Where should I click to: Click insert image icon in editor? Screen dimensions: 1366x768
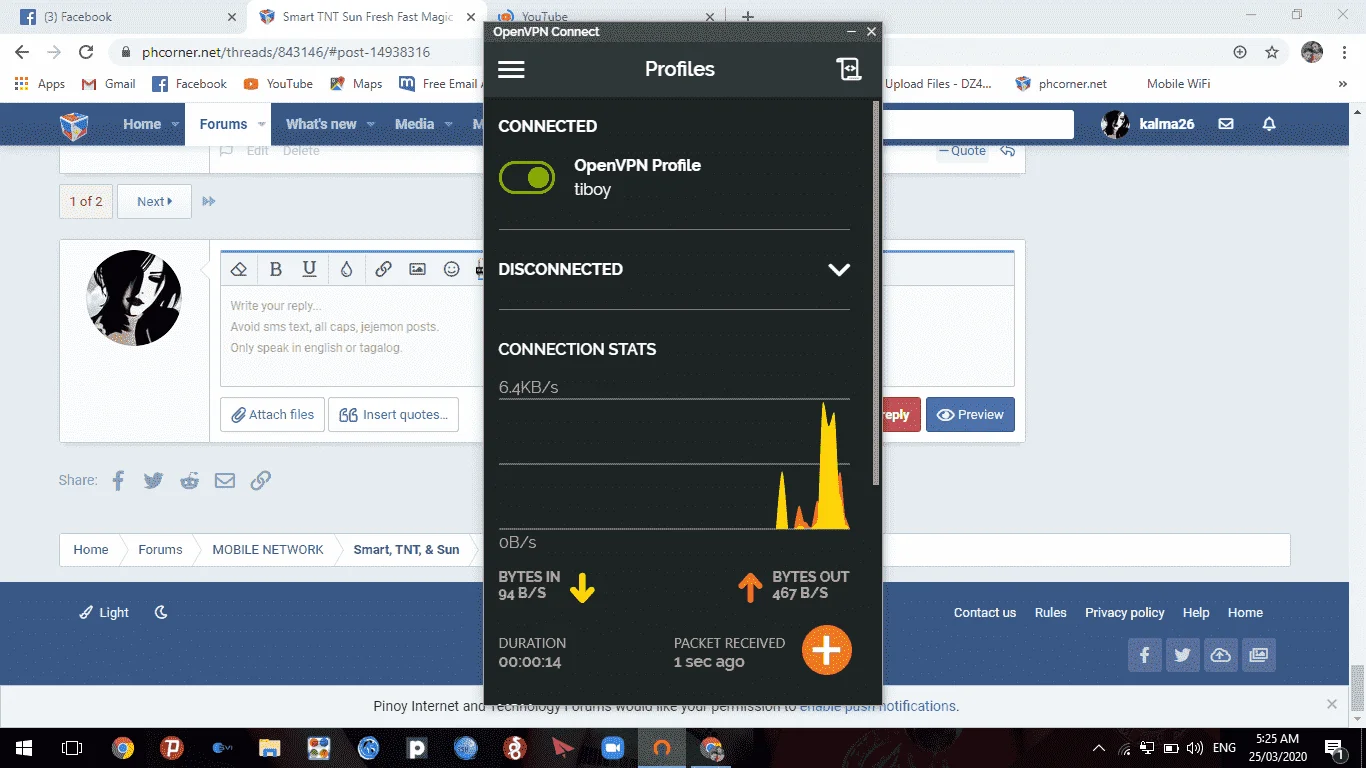point(418,269)
